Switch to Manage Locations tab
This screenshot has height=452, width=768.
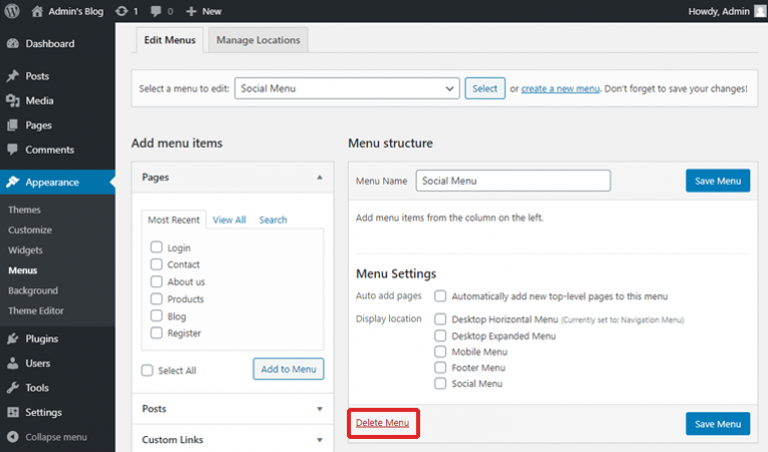coord(258,39)
